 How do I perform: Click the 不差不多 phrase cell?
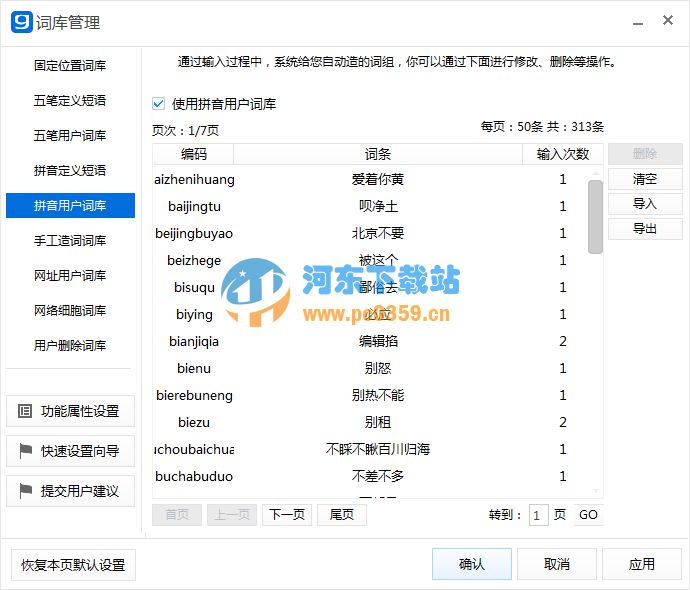tap(378, 476)
